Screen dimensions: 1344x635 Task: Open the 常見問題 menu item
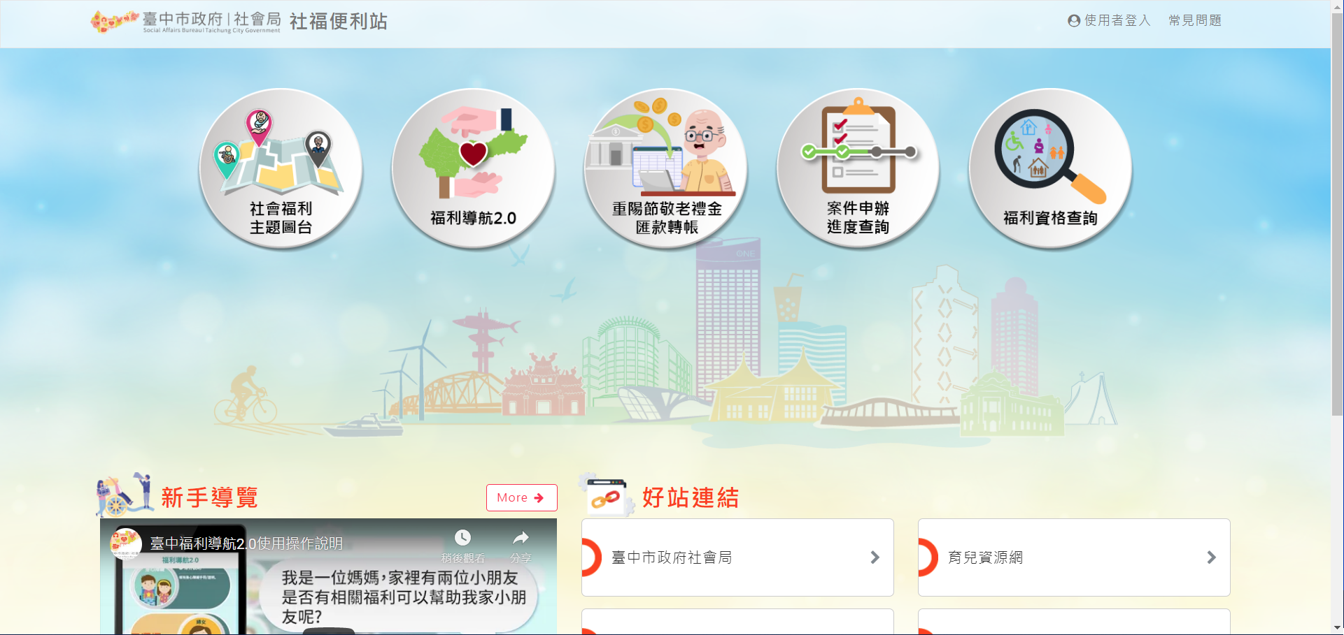pyautogui.click(x=1193, y=19)
